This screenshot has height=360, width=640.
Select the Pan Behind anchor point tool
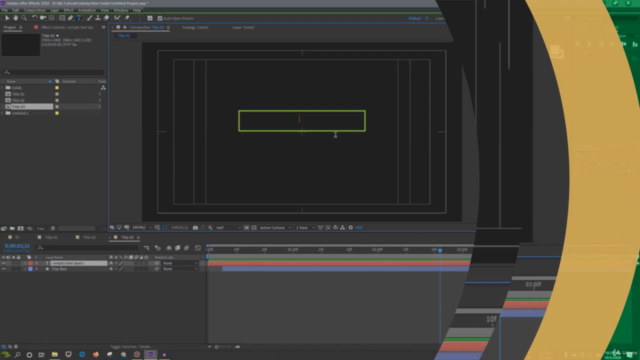pos(51,18)
